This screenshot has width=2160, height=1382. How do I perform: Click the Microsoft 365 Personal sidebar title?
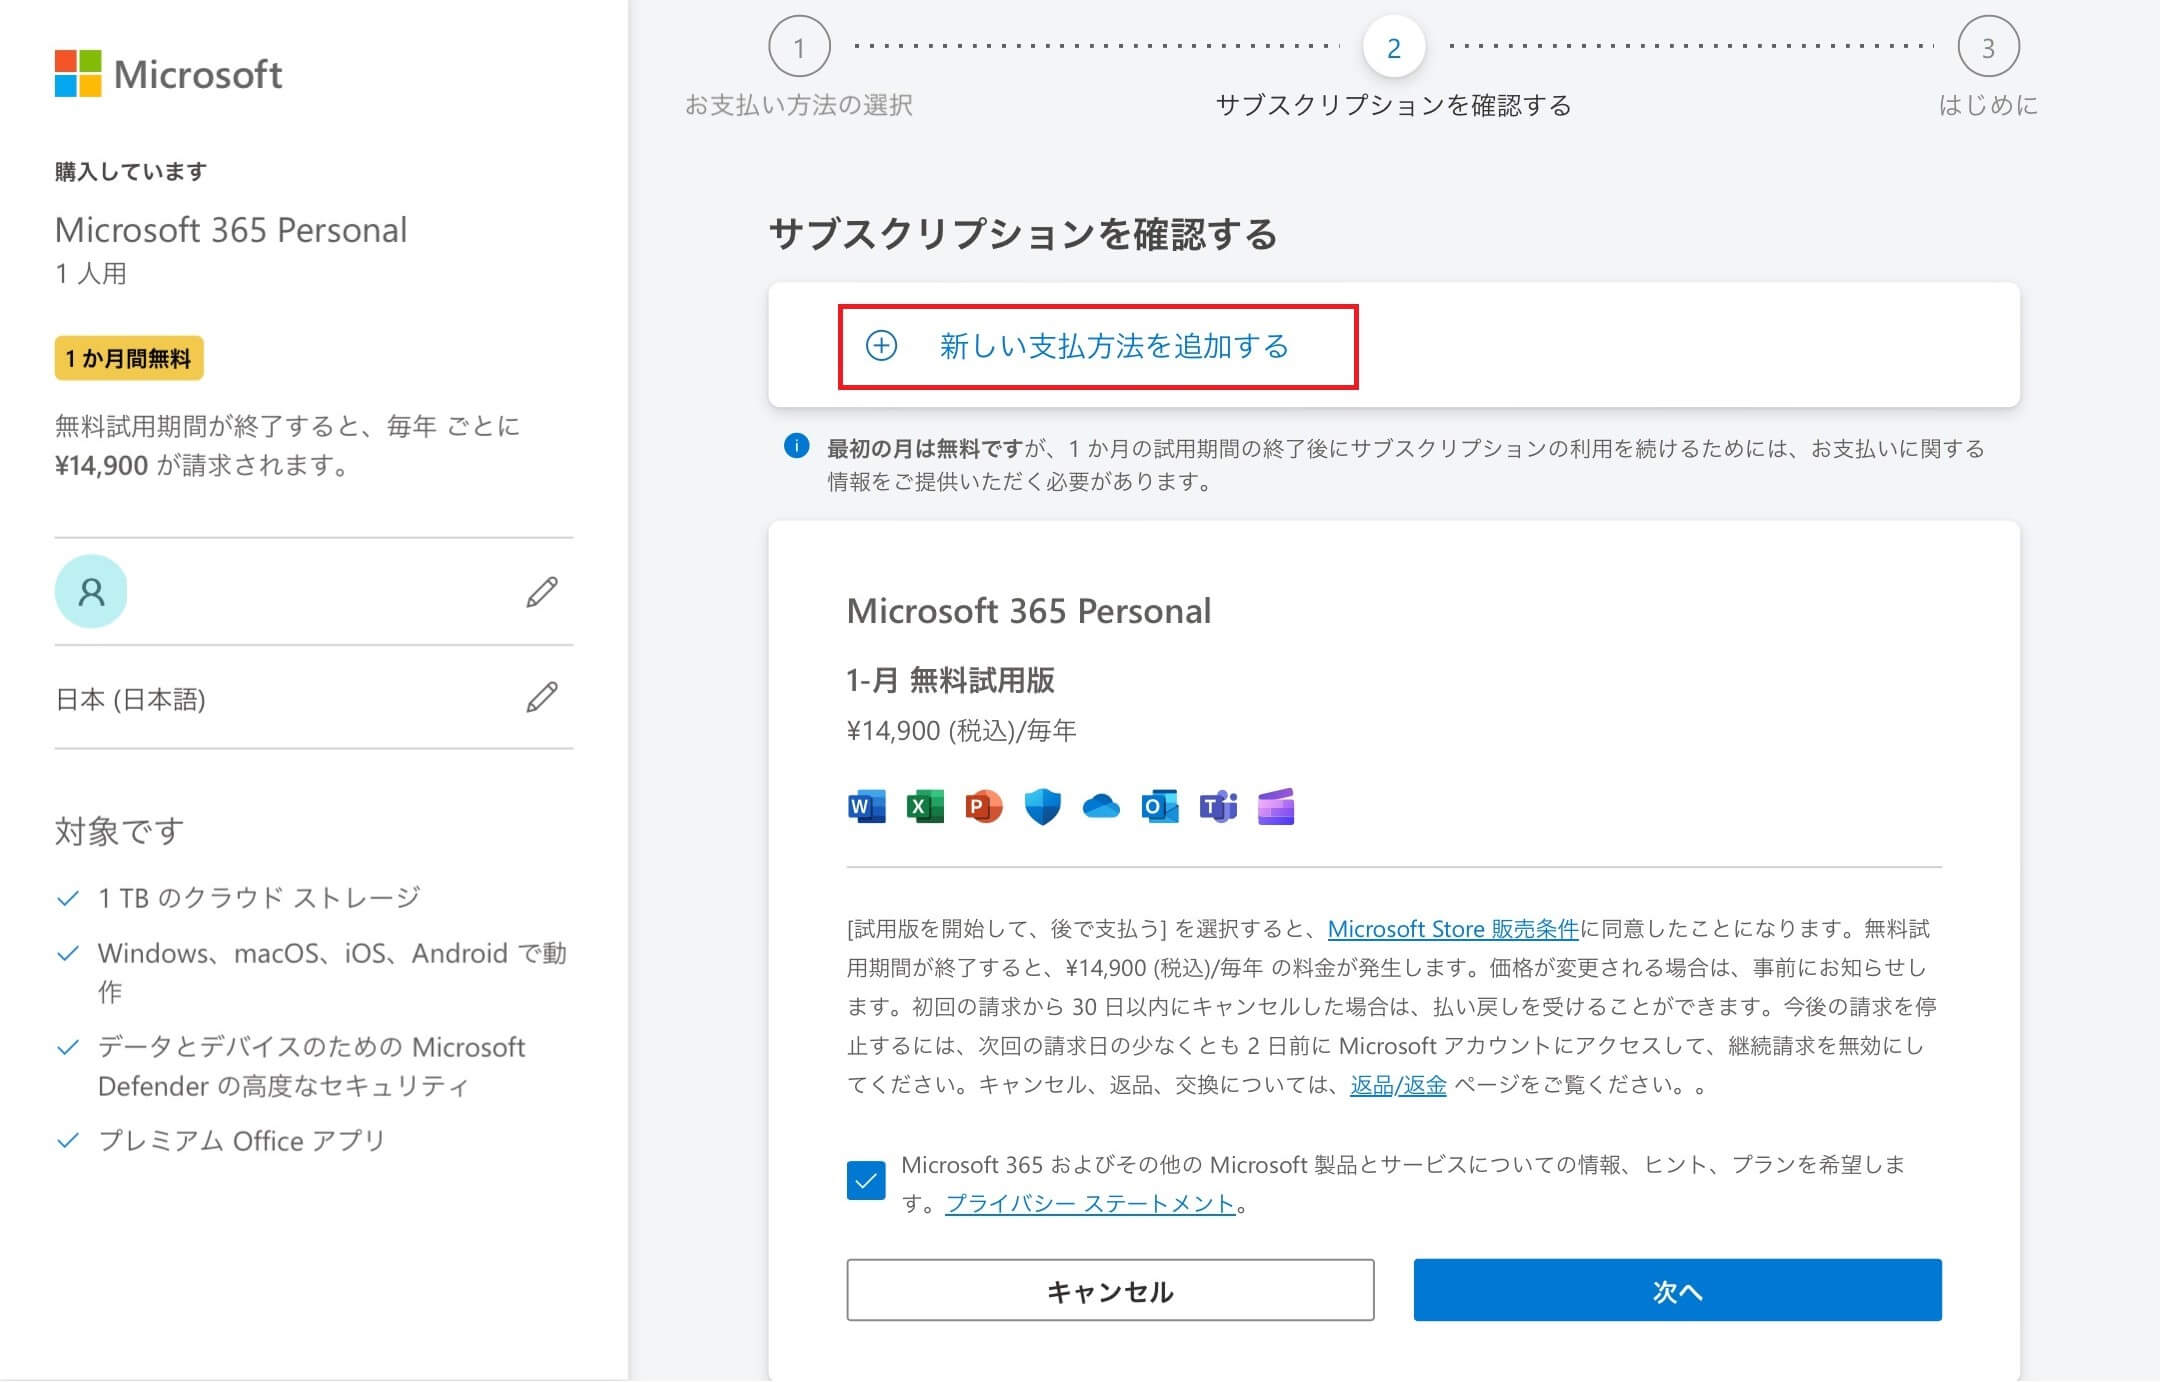click(231, 230)
